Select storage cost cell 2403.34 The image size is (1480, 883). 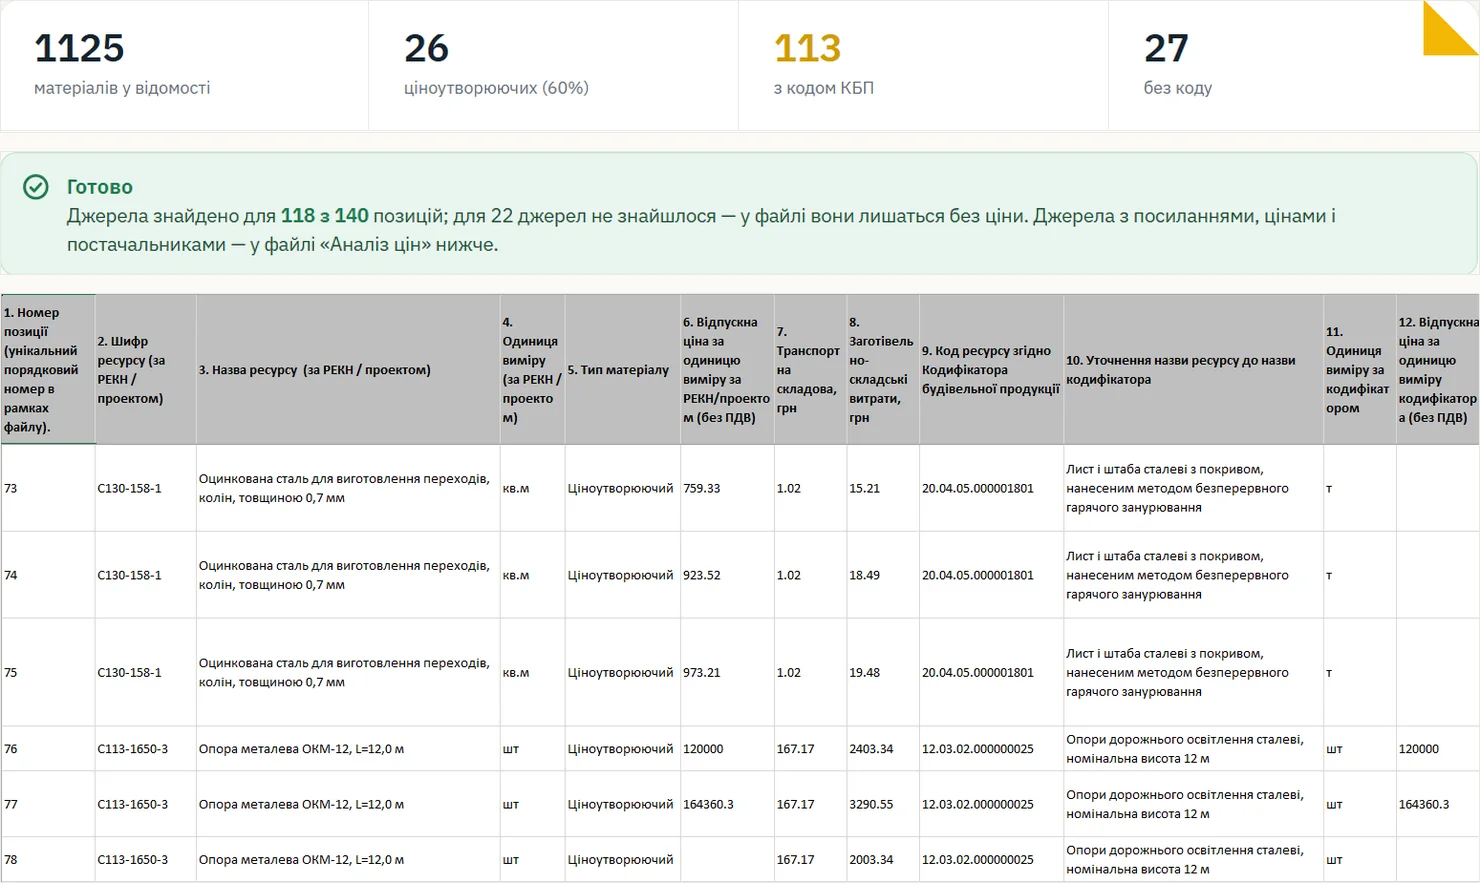(883, 748)
